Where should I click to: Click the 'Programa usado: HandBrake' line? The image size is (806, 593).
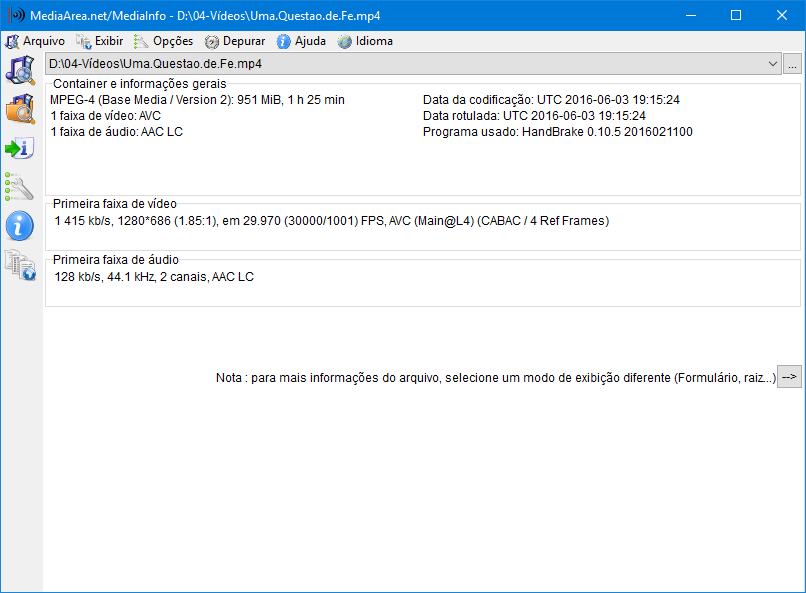[558, 132]
